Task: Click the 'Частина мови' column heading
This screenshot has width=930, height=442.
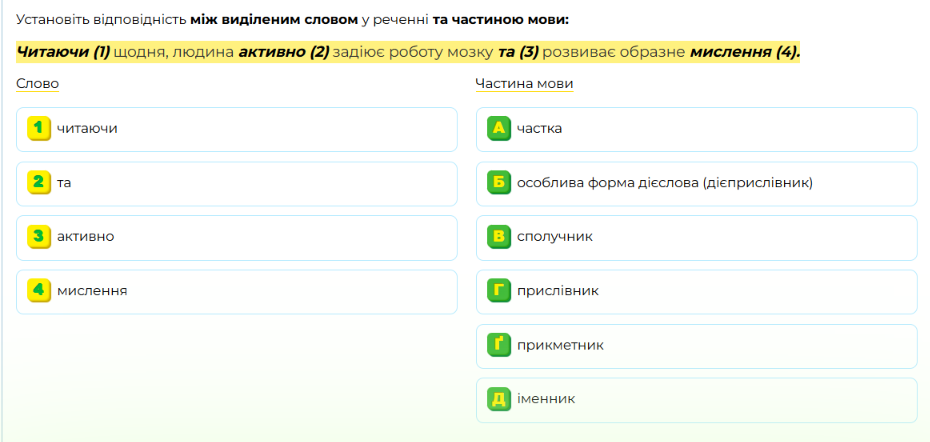Action: (524, 84)
